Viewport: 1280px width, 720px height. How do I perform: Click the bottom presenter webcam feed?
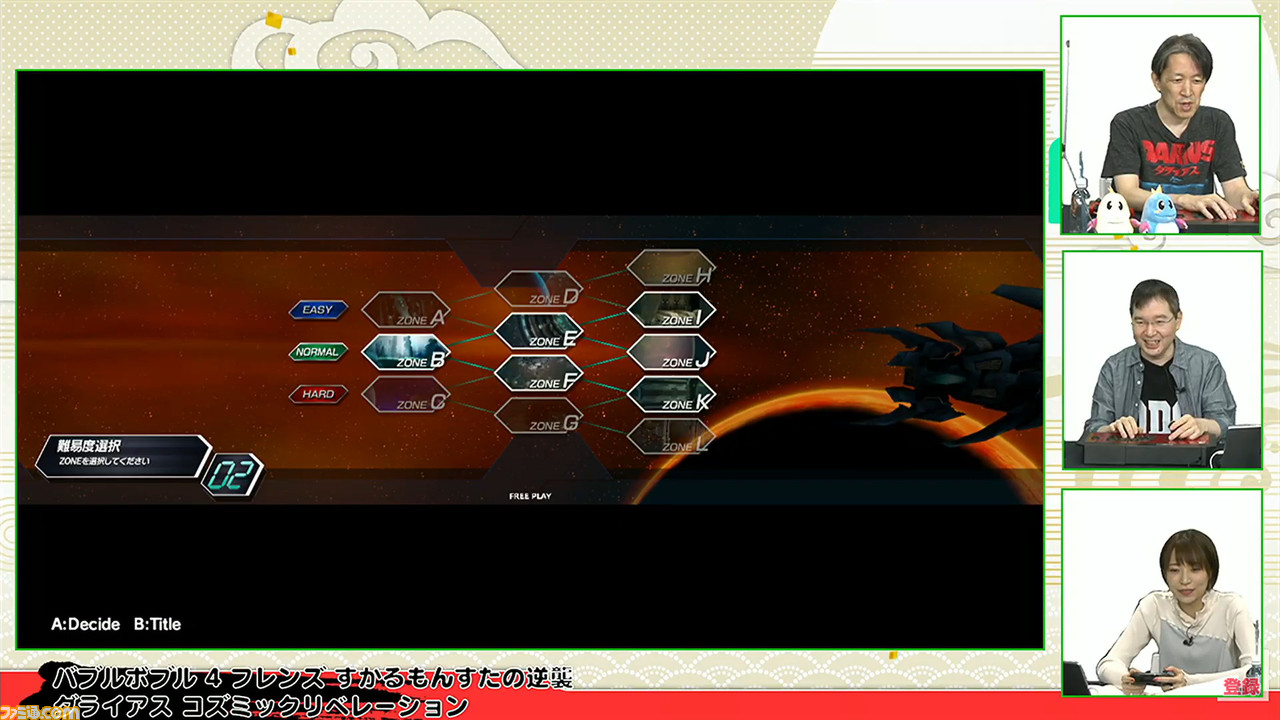(1160, 593)
